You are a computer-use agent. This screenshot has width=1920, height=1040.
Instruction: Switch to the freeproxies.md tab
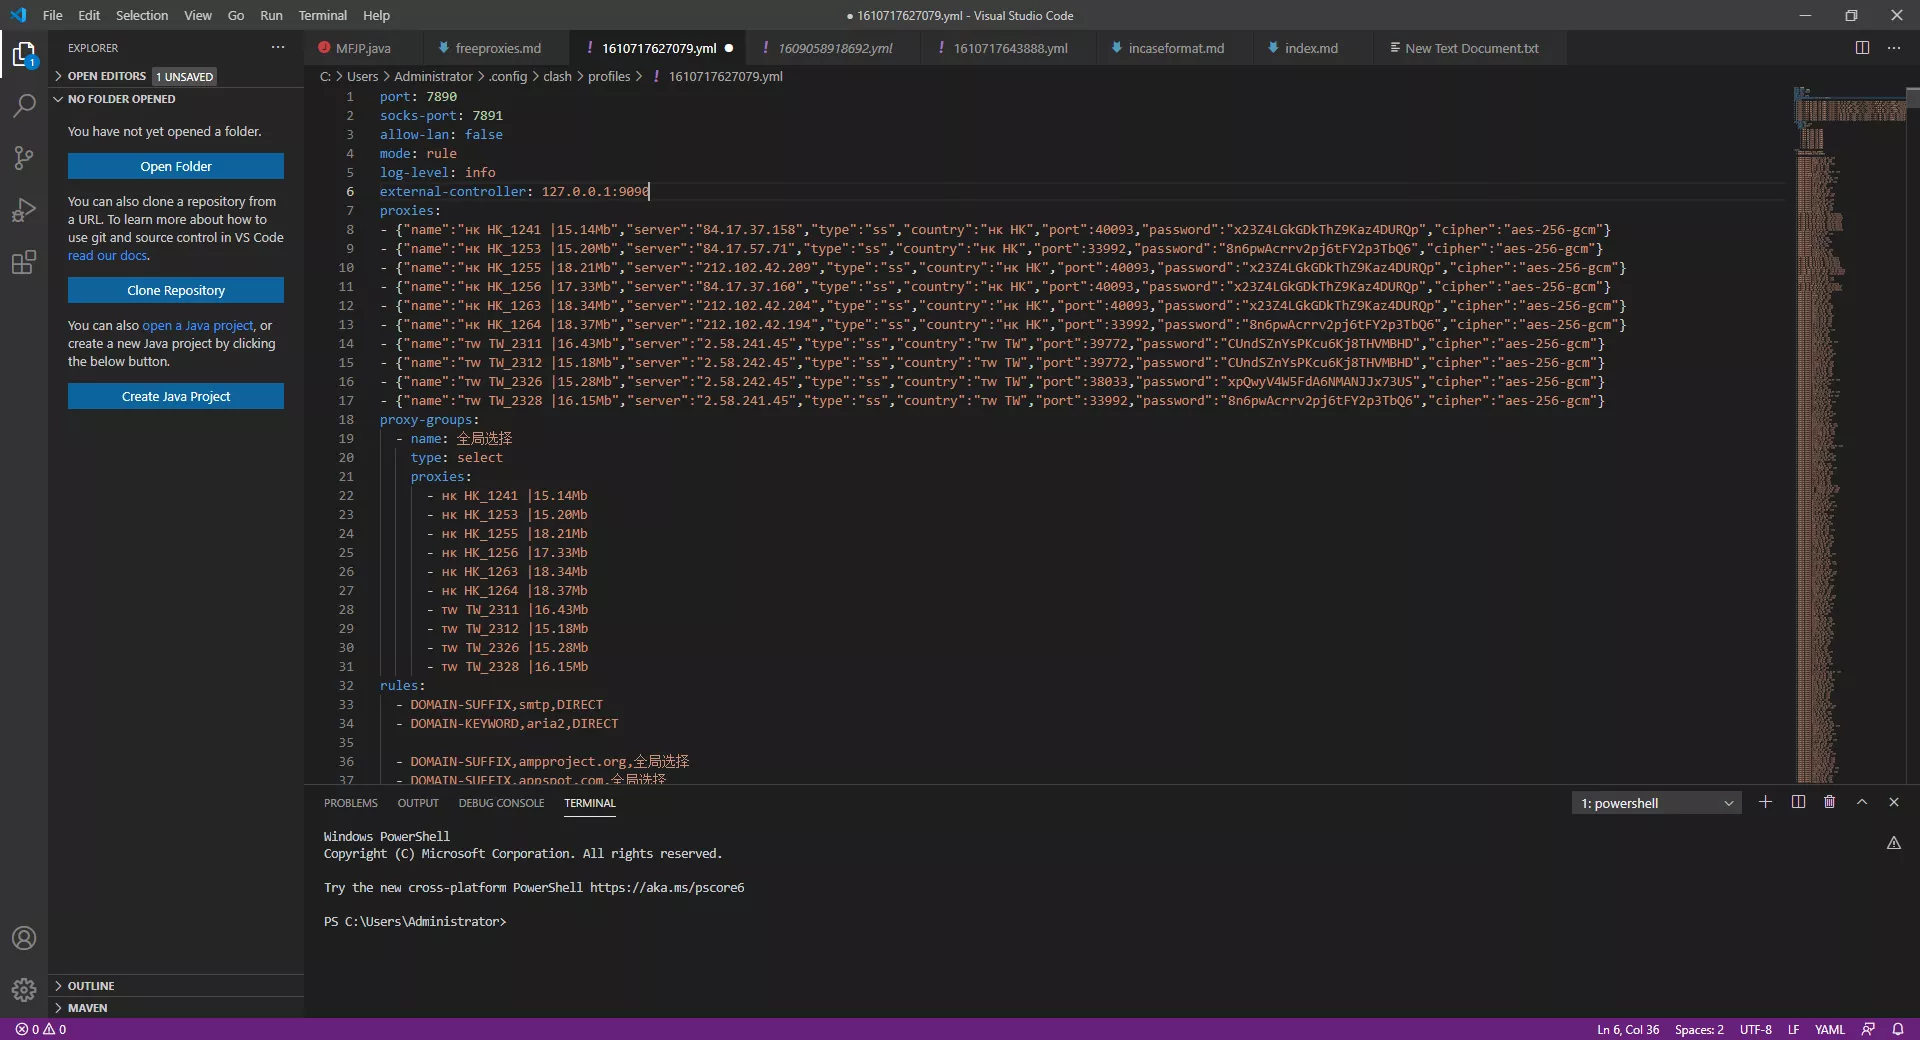(x=497, y=48)
